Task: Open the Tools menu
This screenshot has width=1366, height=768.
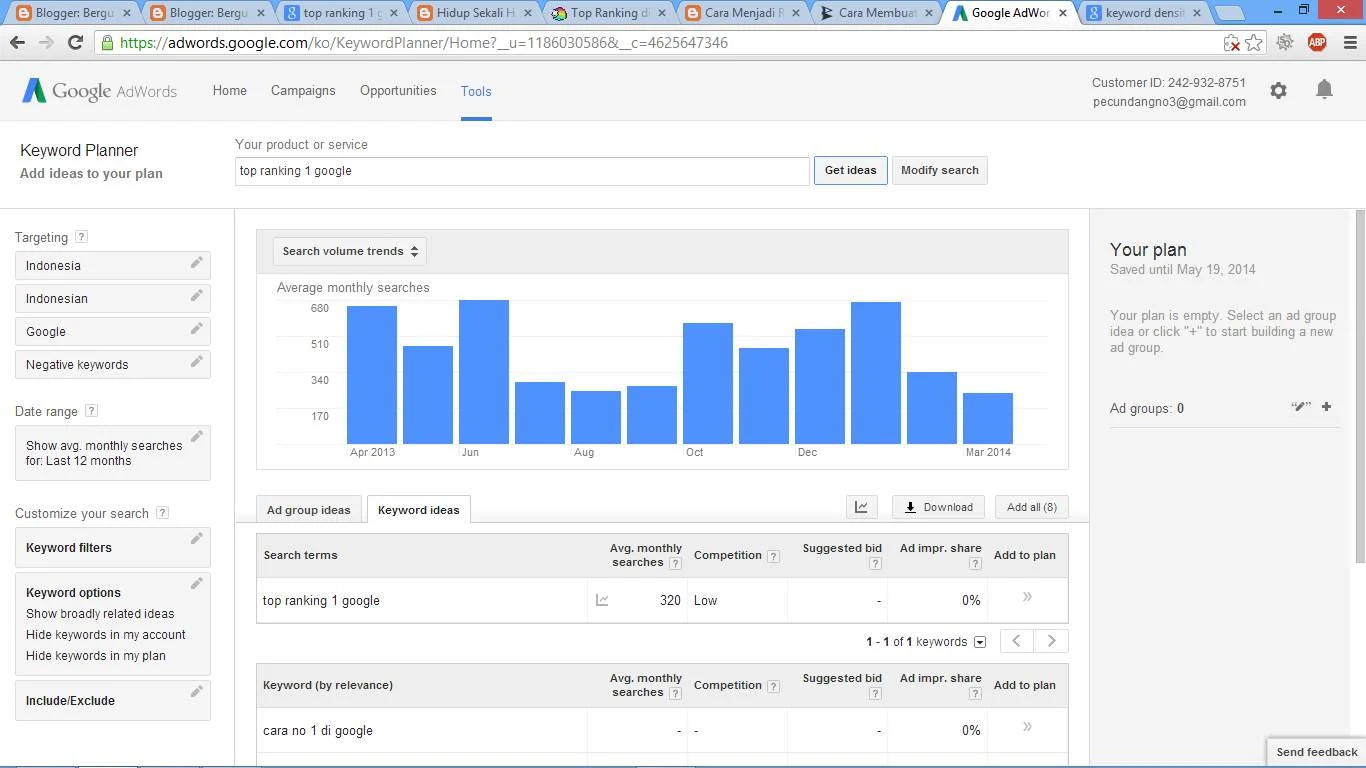Action: pyautogui.click(x=476, y=91)
